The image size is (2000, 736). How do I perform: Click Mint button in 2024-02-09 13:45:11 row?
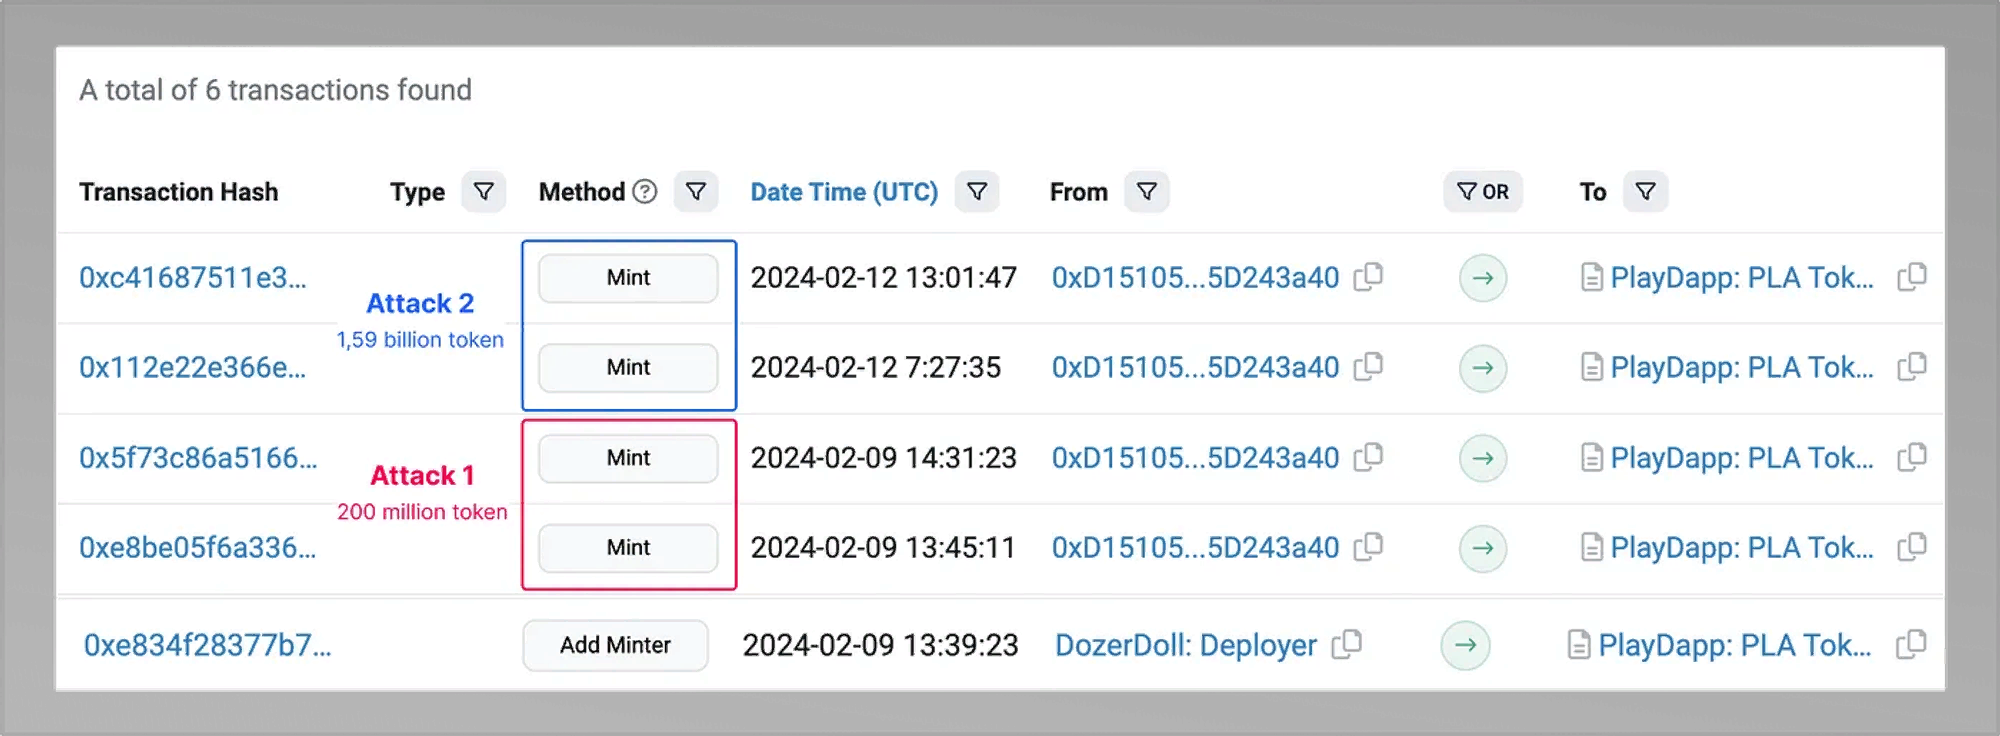628,548
